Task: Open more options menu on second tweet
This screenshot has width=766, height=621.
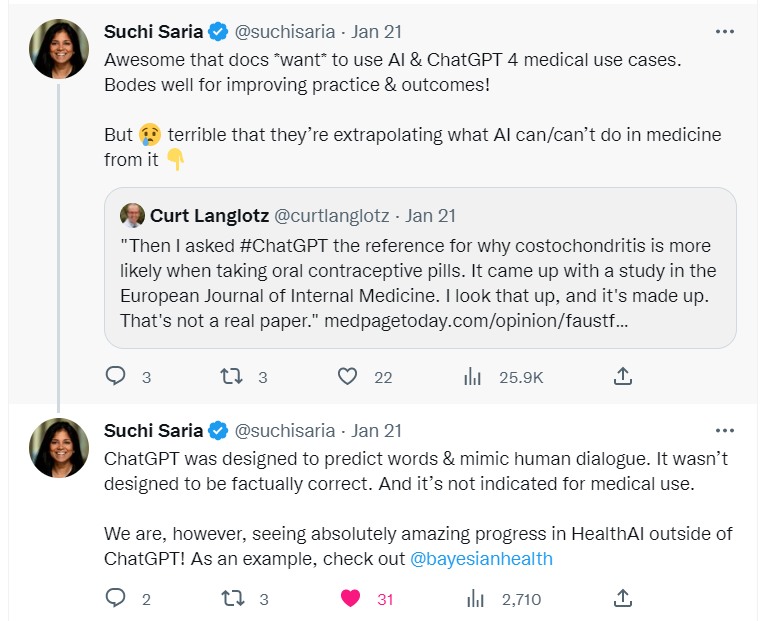Action: (x=725, y=431)
